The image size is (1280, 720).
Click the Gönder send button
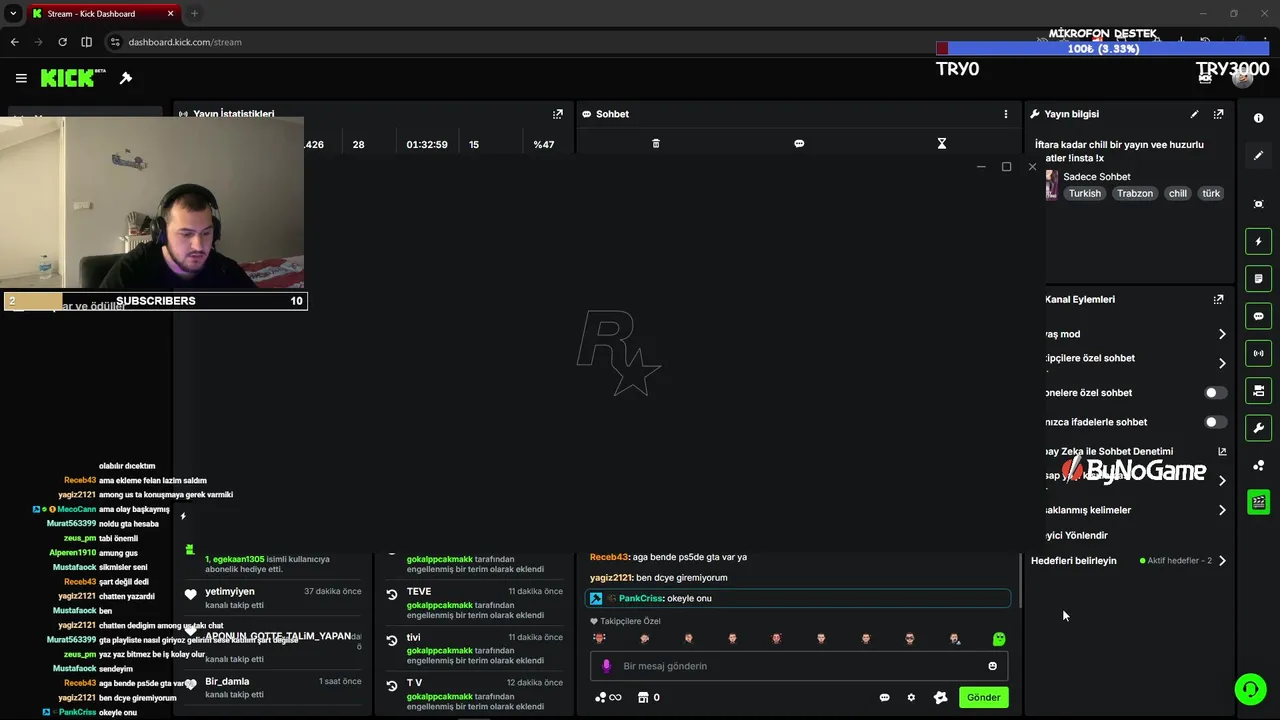(x=983, y=697)
